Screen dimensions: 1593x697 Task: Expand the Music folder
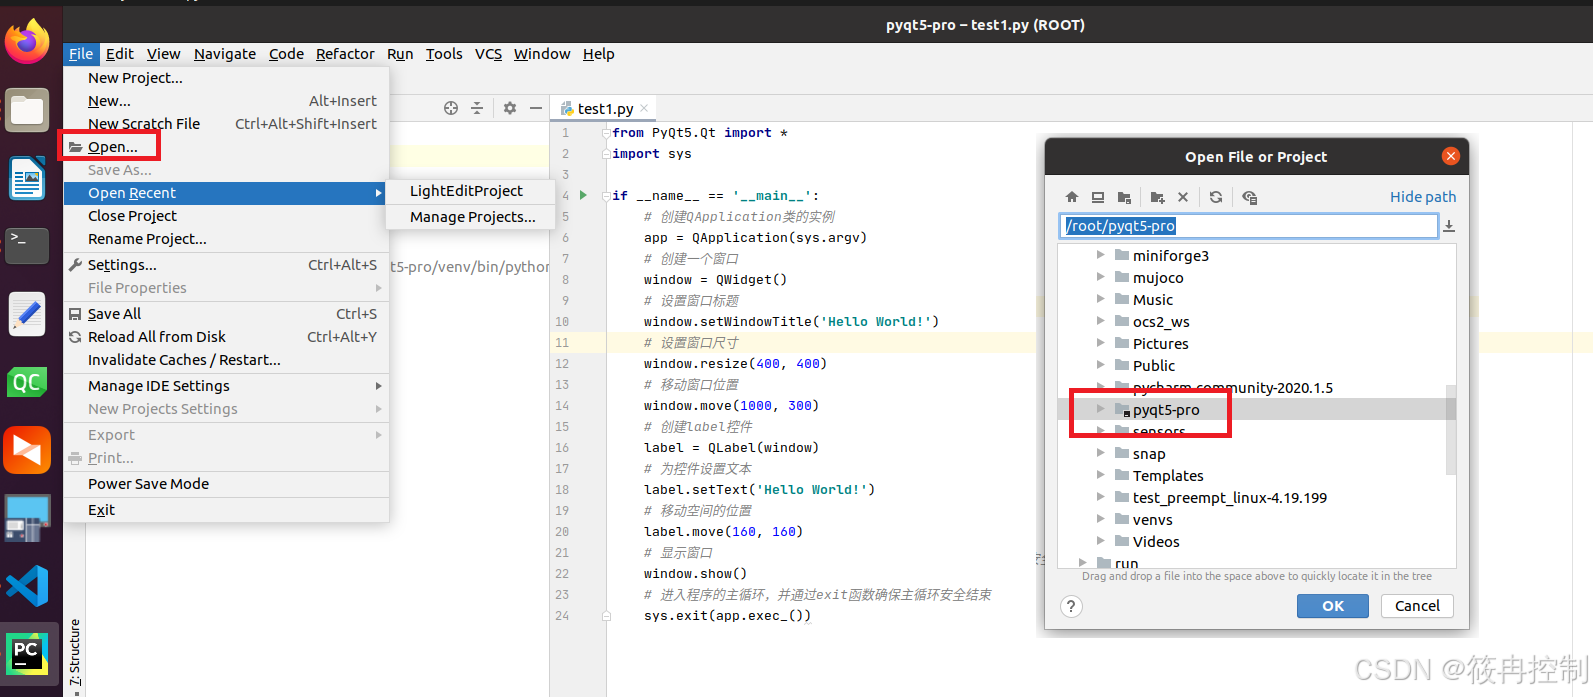coord(1100,299)
